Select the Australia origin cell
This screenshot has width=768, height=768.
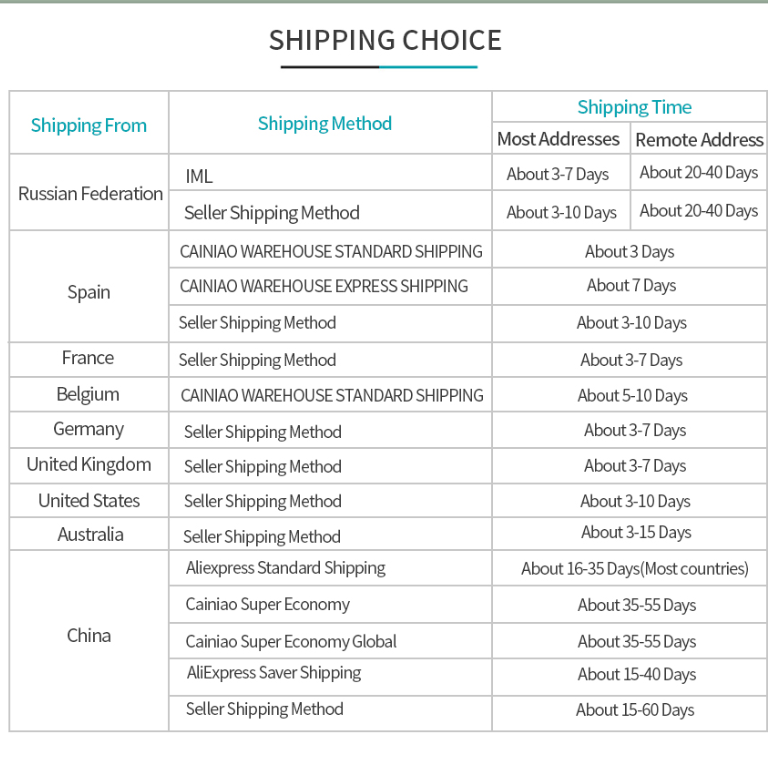(x=90, y=534)
